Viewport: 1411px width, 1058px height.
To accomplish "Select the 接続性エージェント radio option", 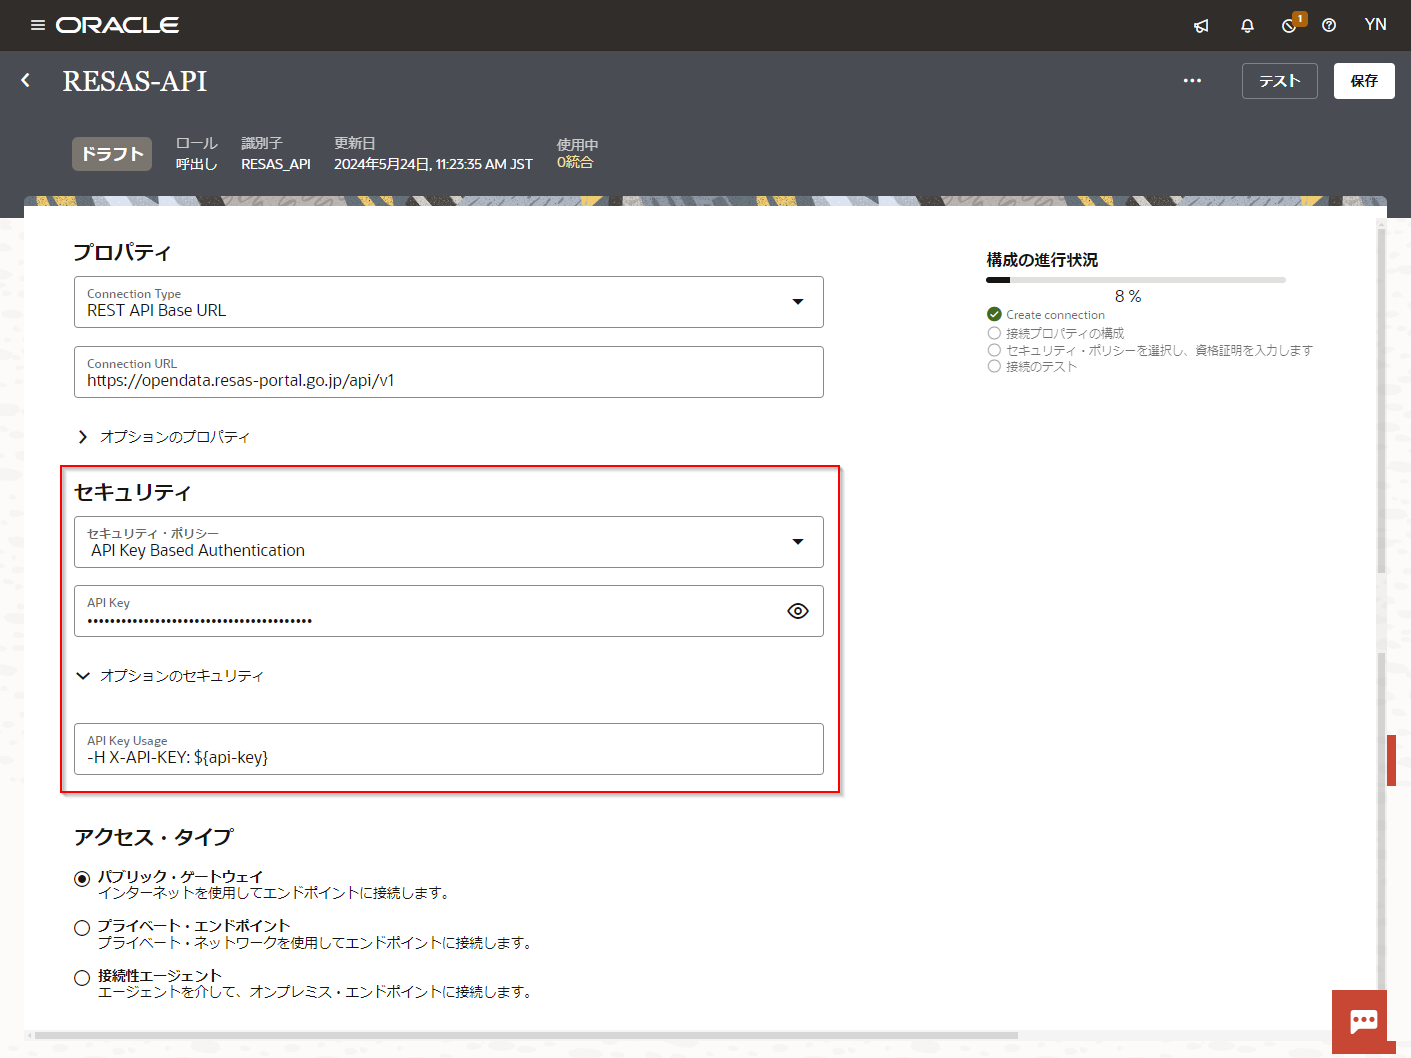I will [82, 978].
